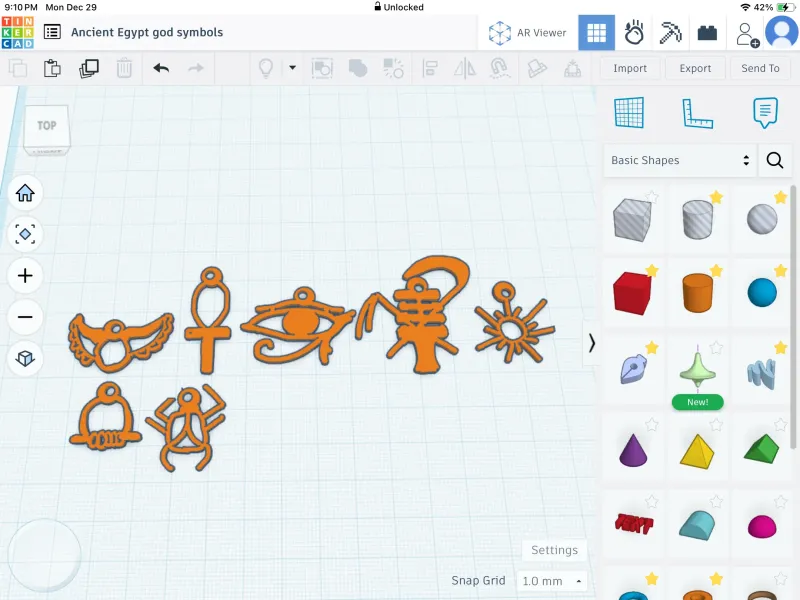Pick the blue Sphere shape
Screen dimensions: 800x600
coord(762,293)
